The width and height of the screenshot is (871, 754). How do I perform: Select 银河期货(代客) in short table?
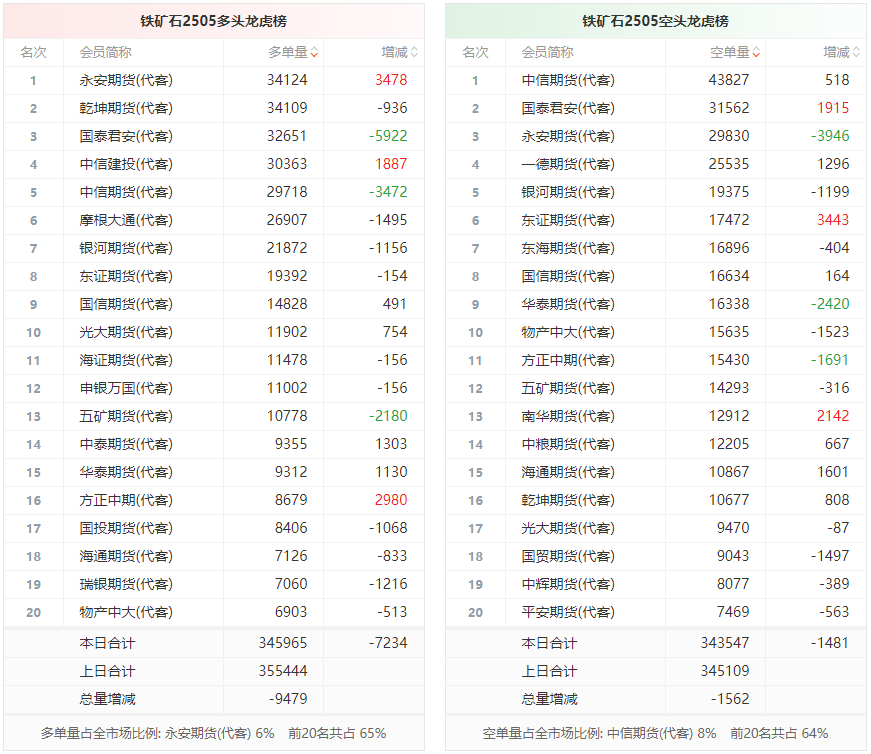[568, 193]
